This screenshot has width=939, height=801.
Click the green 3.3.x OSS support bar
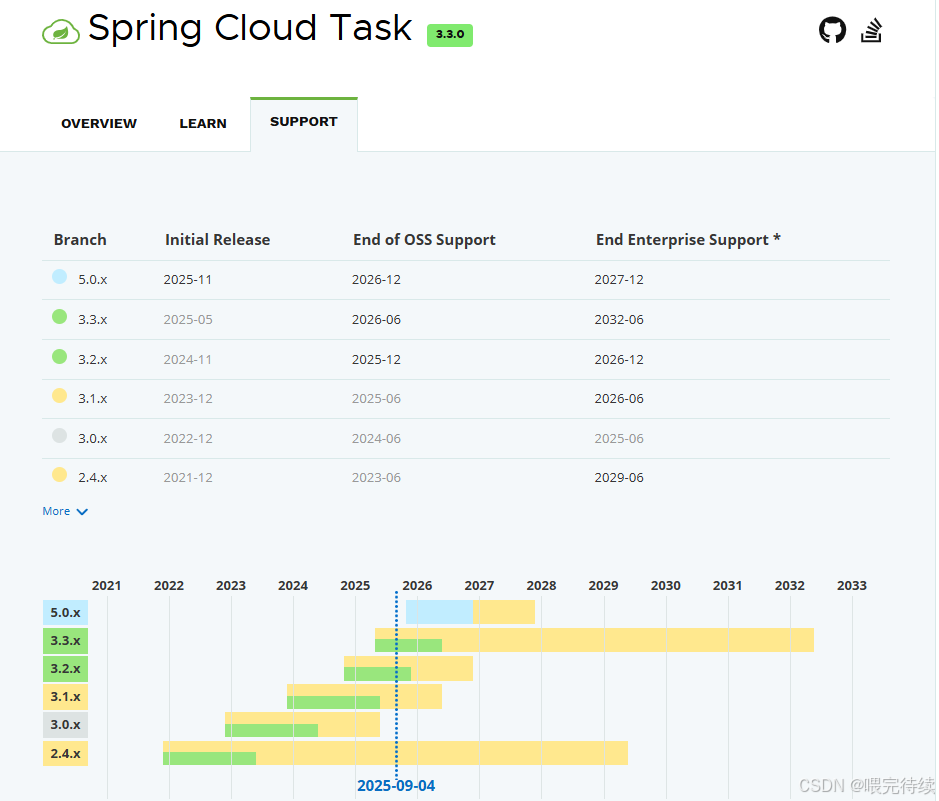coord(408,645)
